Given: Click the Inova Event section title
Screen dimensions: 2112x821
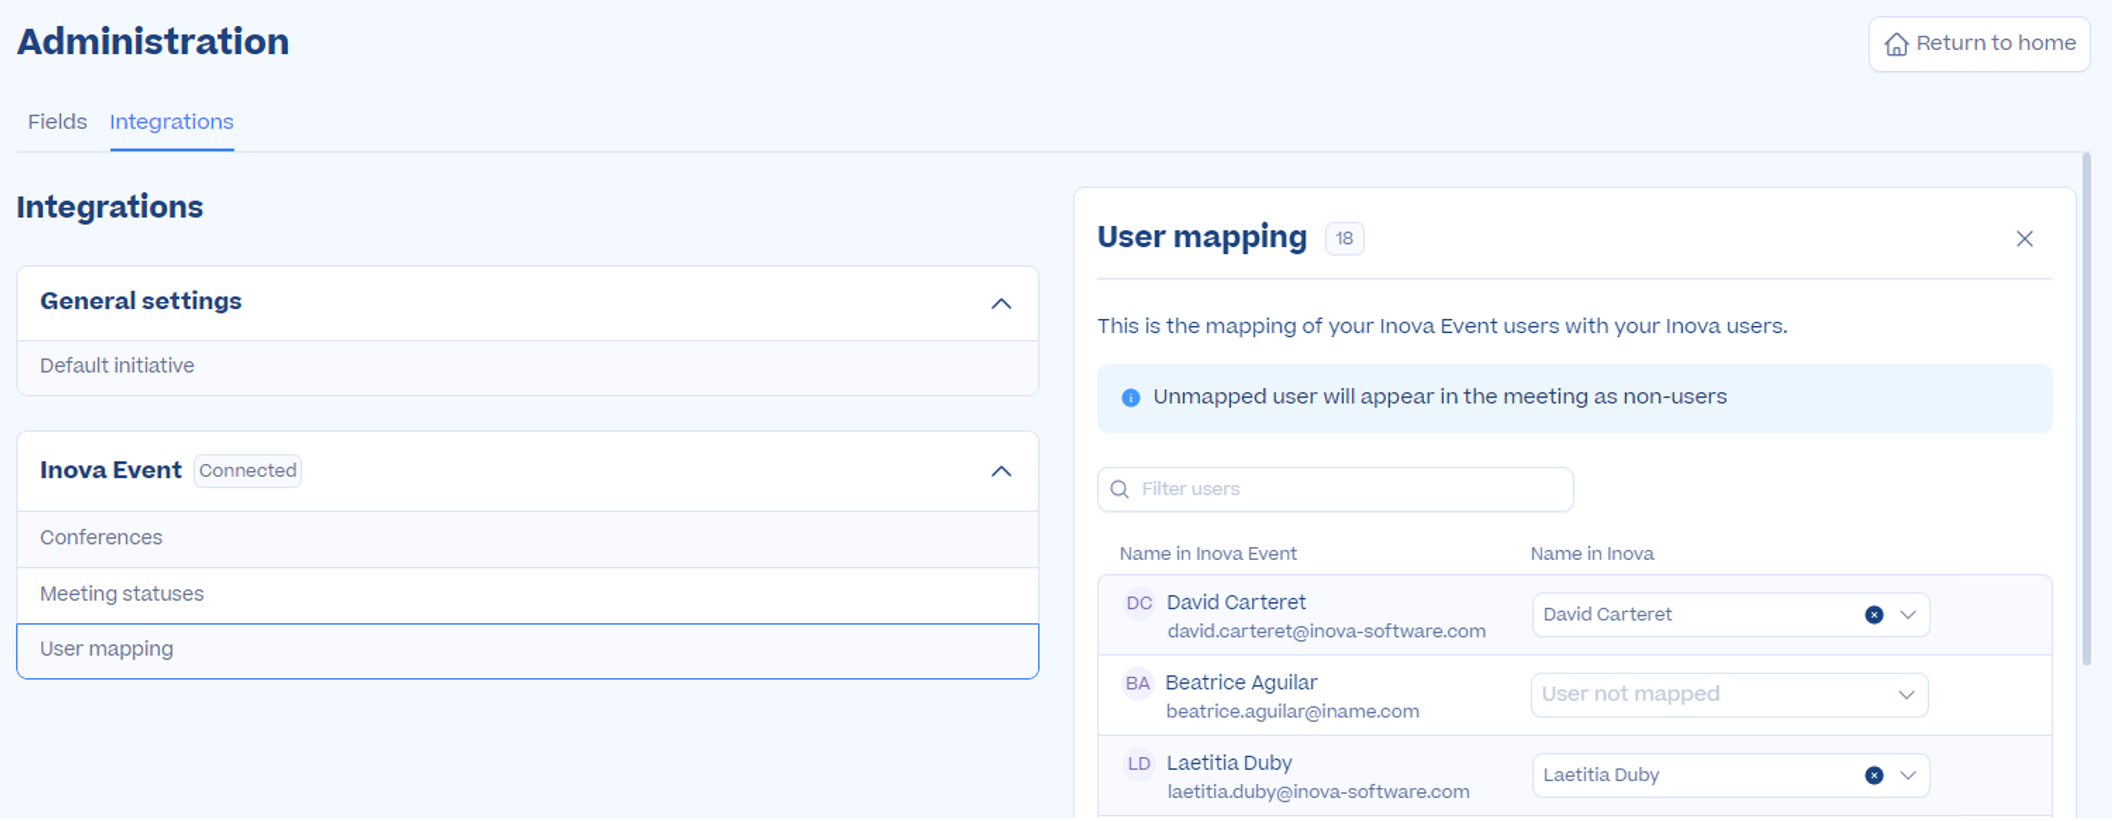Looking at the screenshot, I should tap(111, 471).
